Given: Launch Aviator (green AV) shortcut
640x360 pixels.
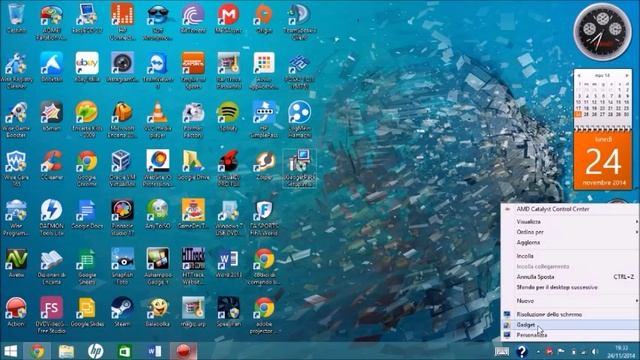Looking at the screenshot, I should tap(16, 263).
